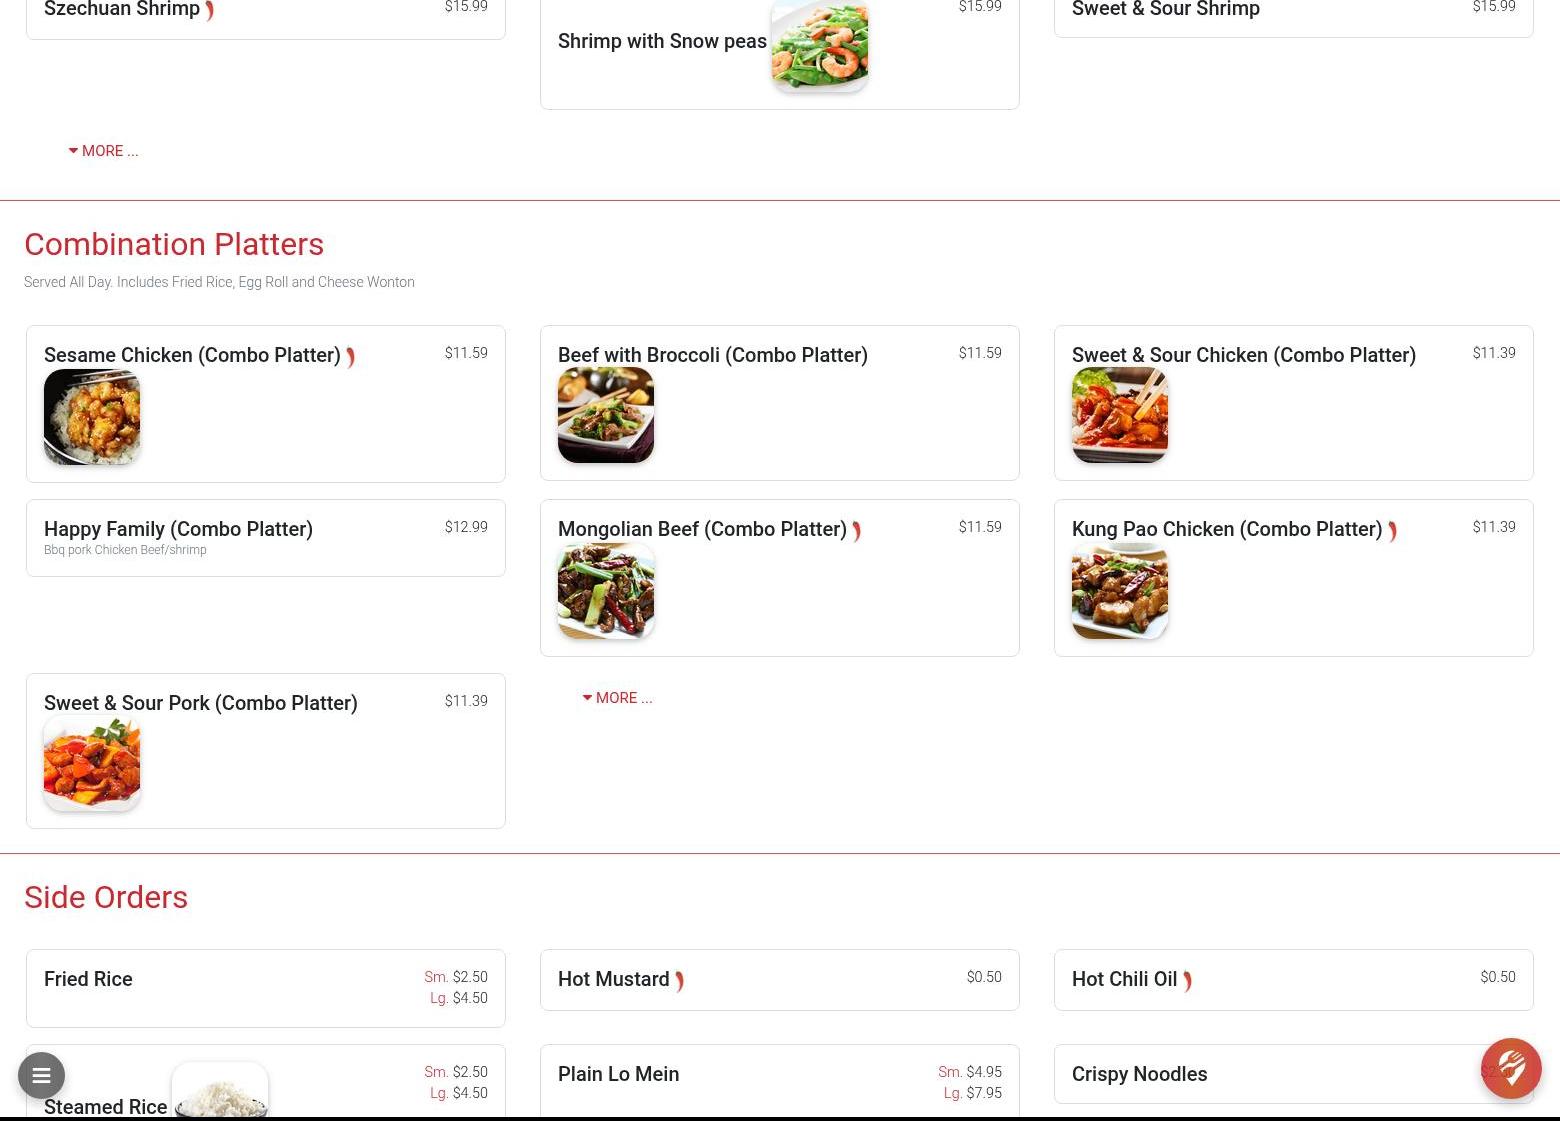Open the Sweet & Sour Chicken combo photo
This screenshot has width=1560, height=1121.
point(1120,415)
